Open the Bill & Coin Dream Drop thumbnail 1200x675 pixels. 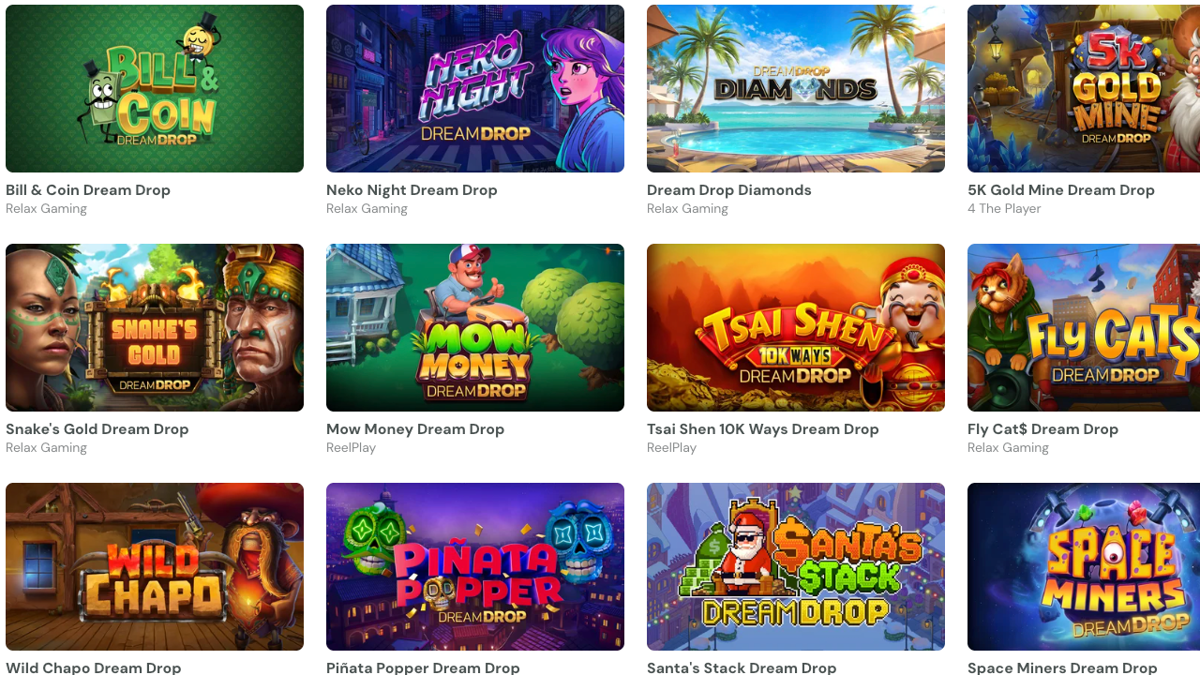(155, 89)
